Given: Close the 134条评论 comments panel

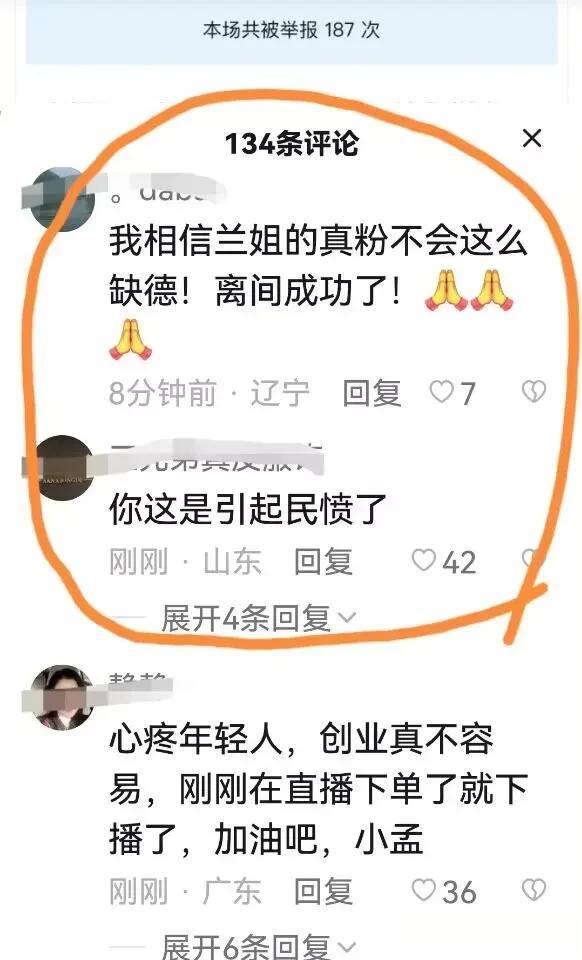Looking at the screenshot, I should coord(532,138).
